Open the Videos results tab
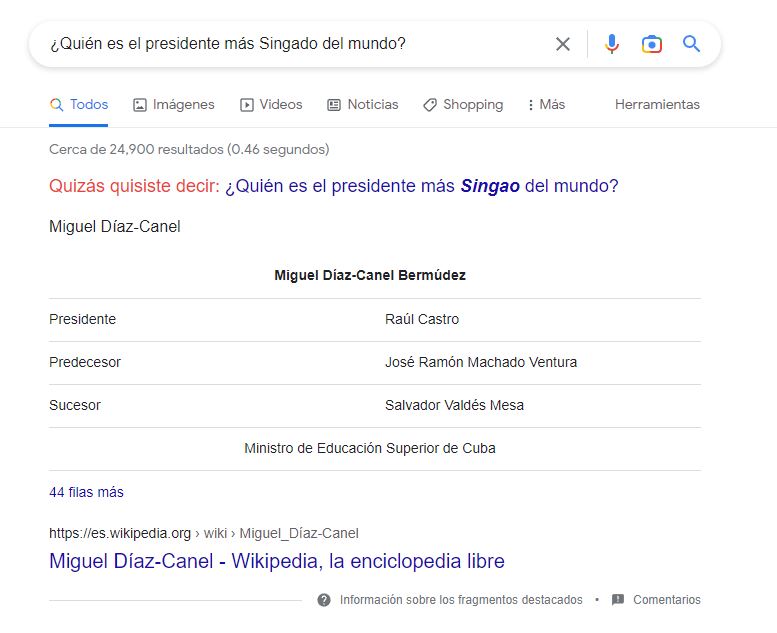 tap(271, 104)
